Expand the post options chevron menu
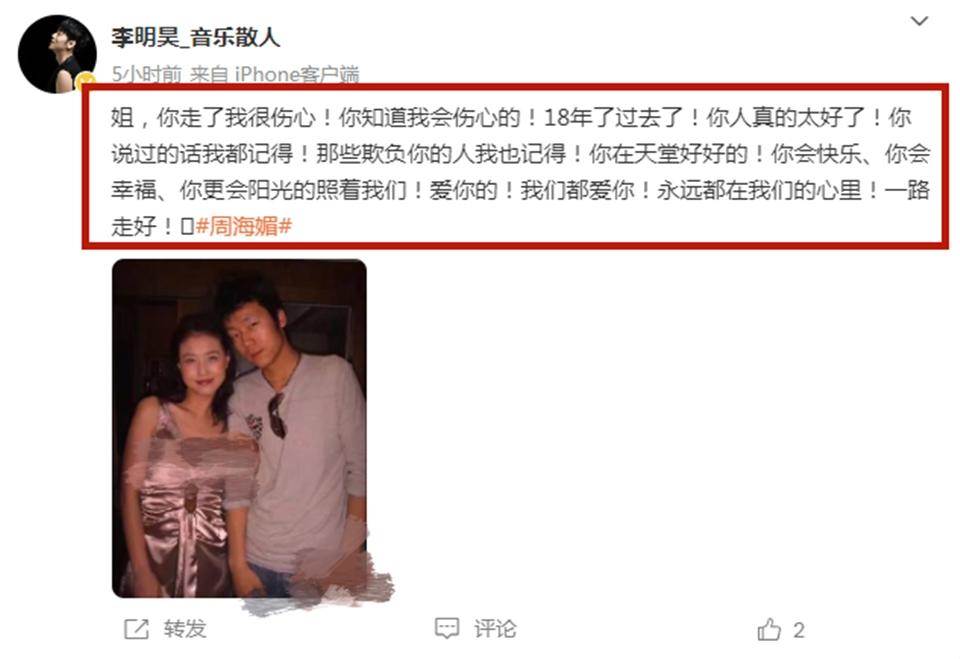The height and width of the screenshot is (659, 960). click(x=919, y=21)
